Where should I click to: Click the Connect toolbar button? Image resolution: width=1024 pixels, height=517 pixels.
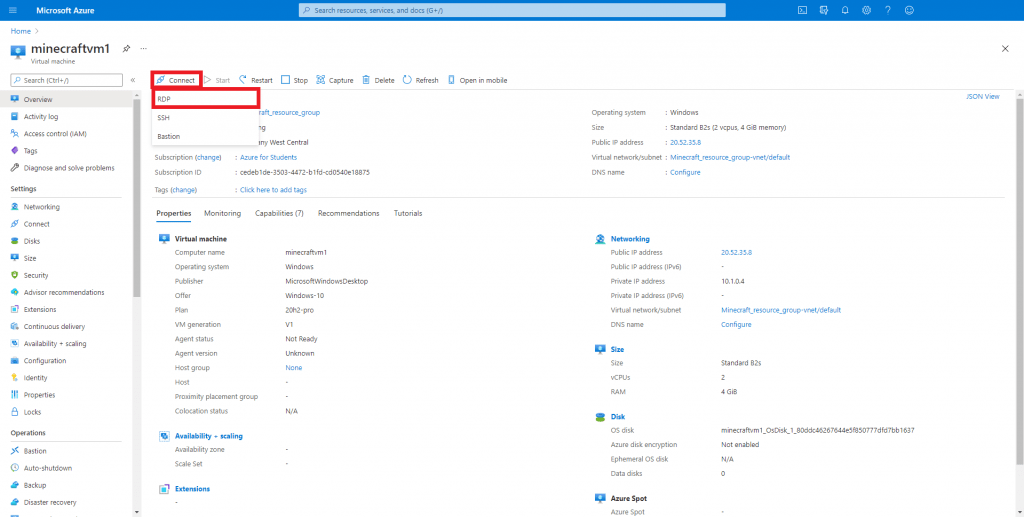pyautogui.click(x=176, y=80)
